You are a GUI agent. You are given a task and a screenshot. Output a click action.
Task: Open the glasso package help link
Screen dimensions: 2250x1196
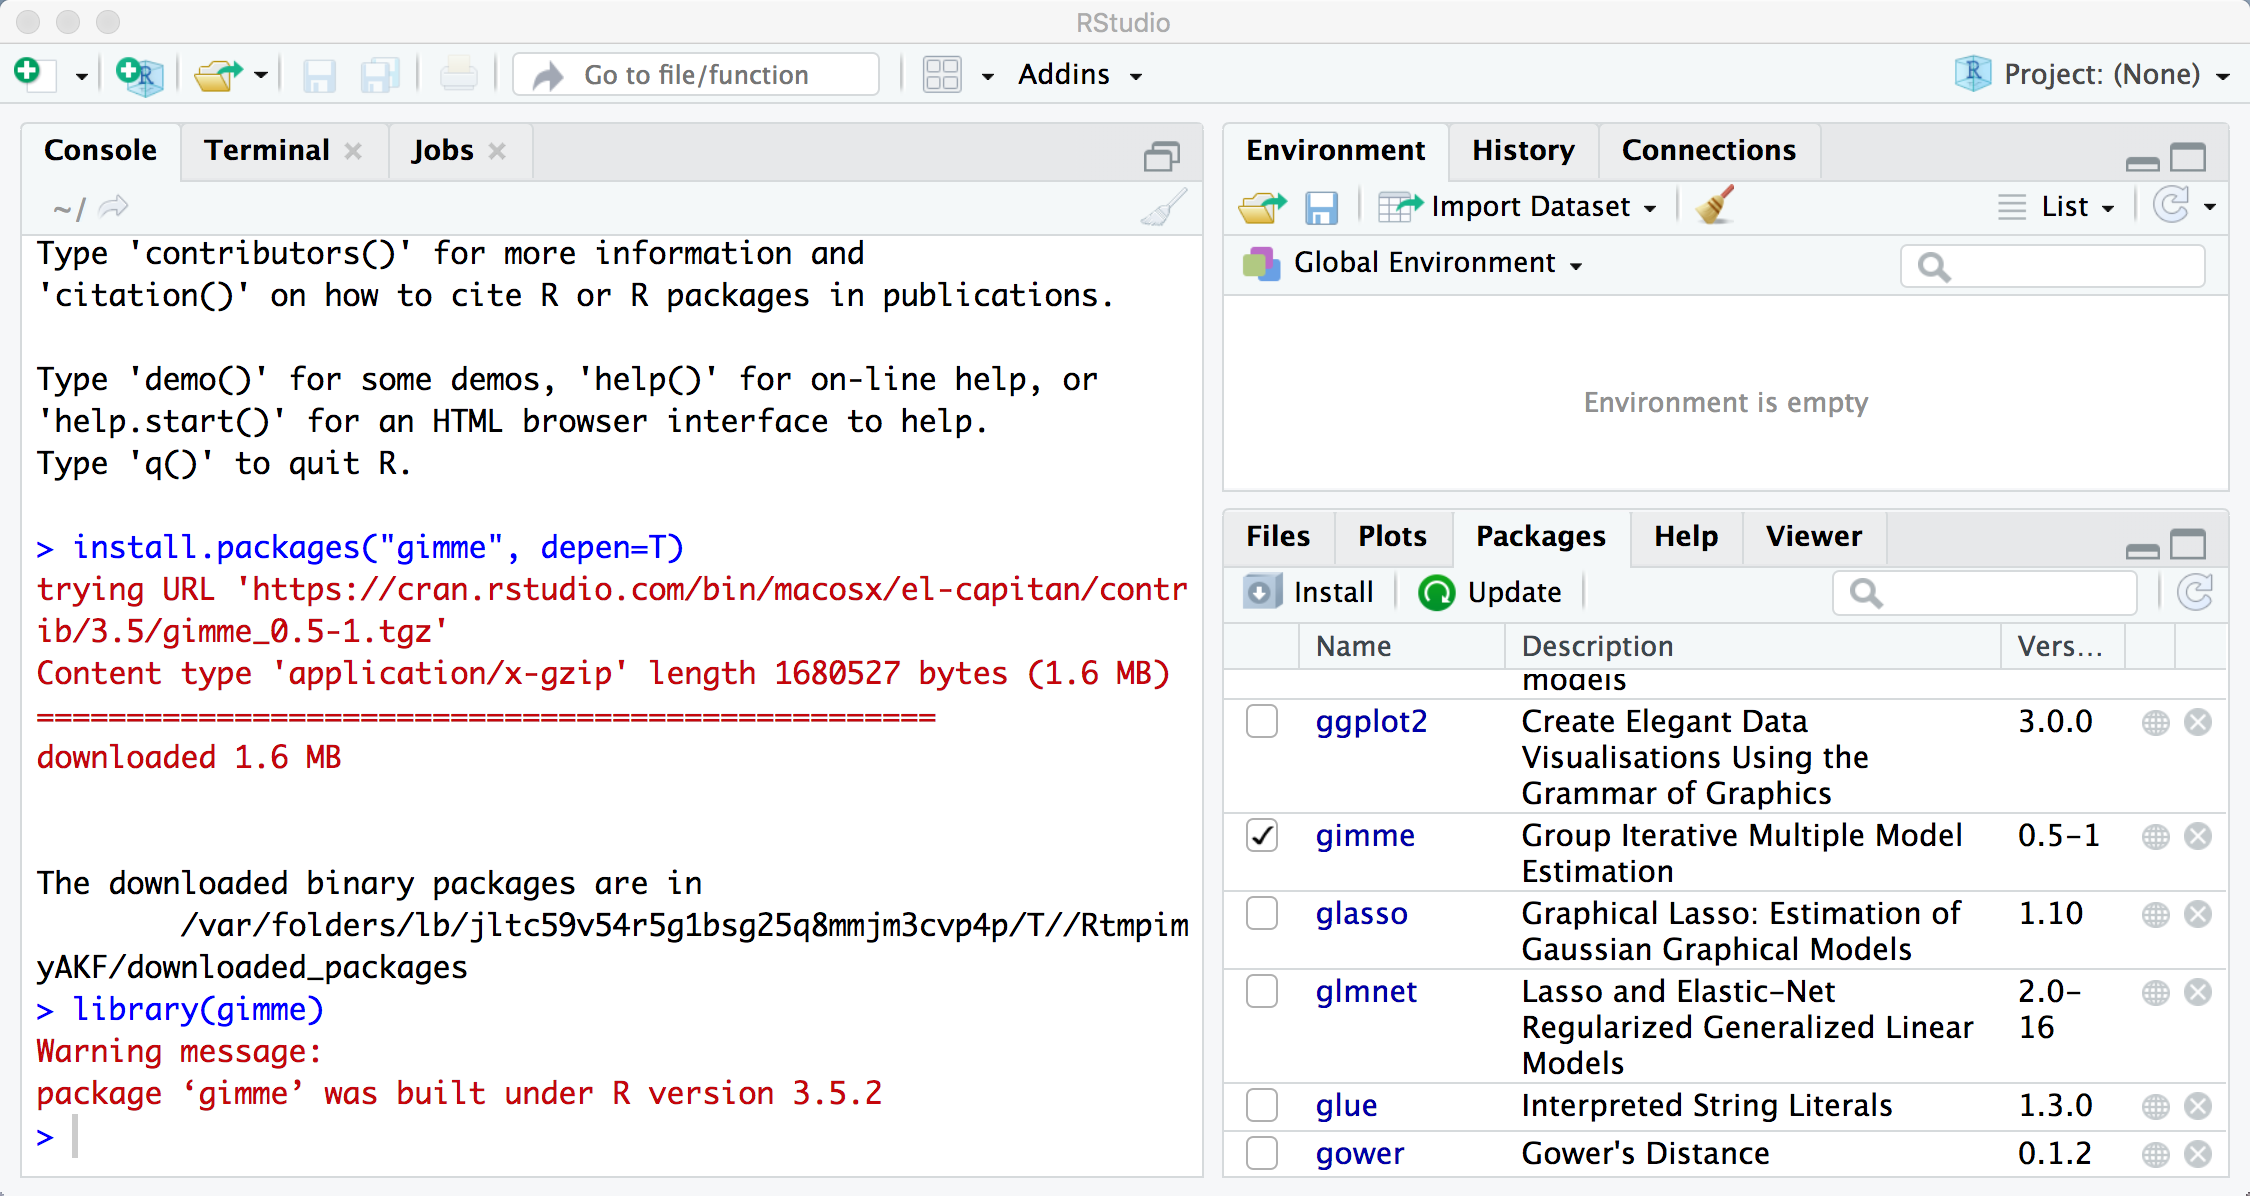point(1361,914)
